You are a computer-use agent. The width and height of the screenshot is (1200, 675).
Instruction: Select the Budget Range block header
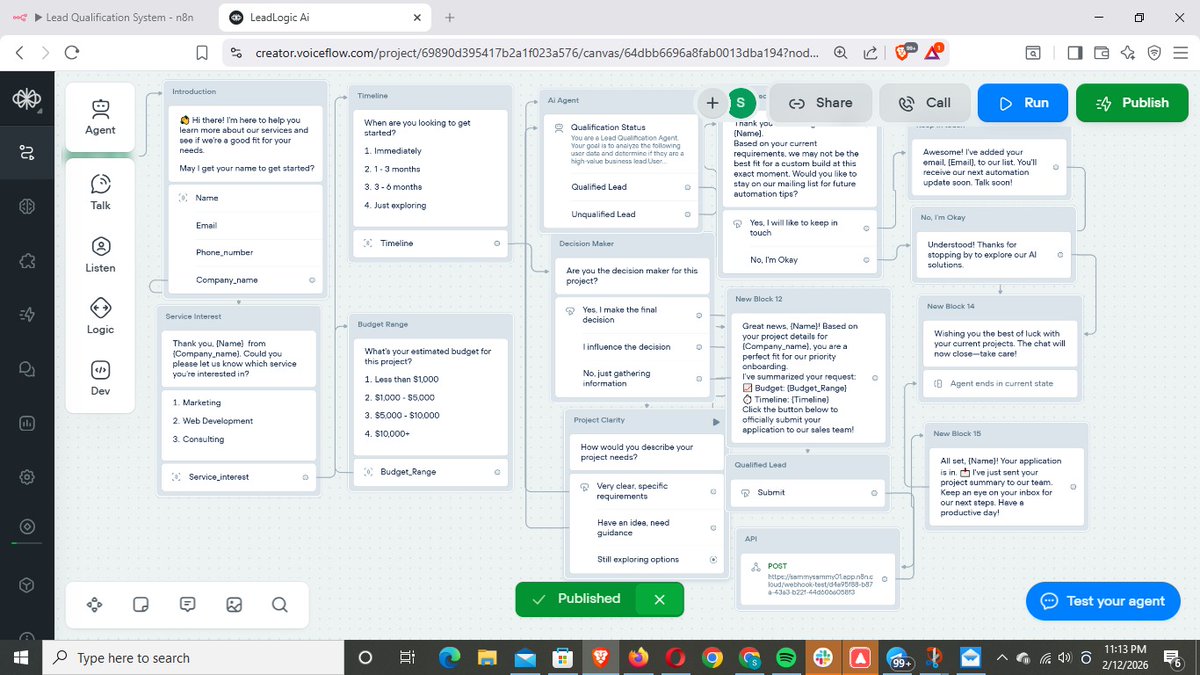[x=382, y=325]
